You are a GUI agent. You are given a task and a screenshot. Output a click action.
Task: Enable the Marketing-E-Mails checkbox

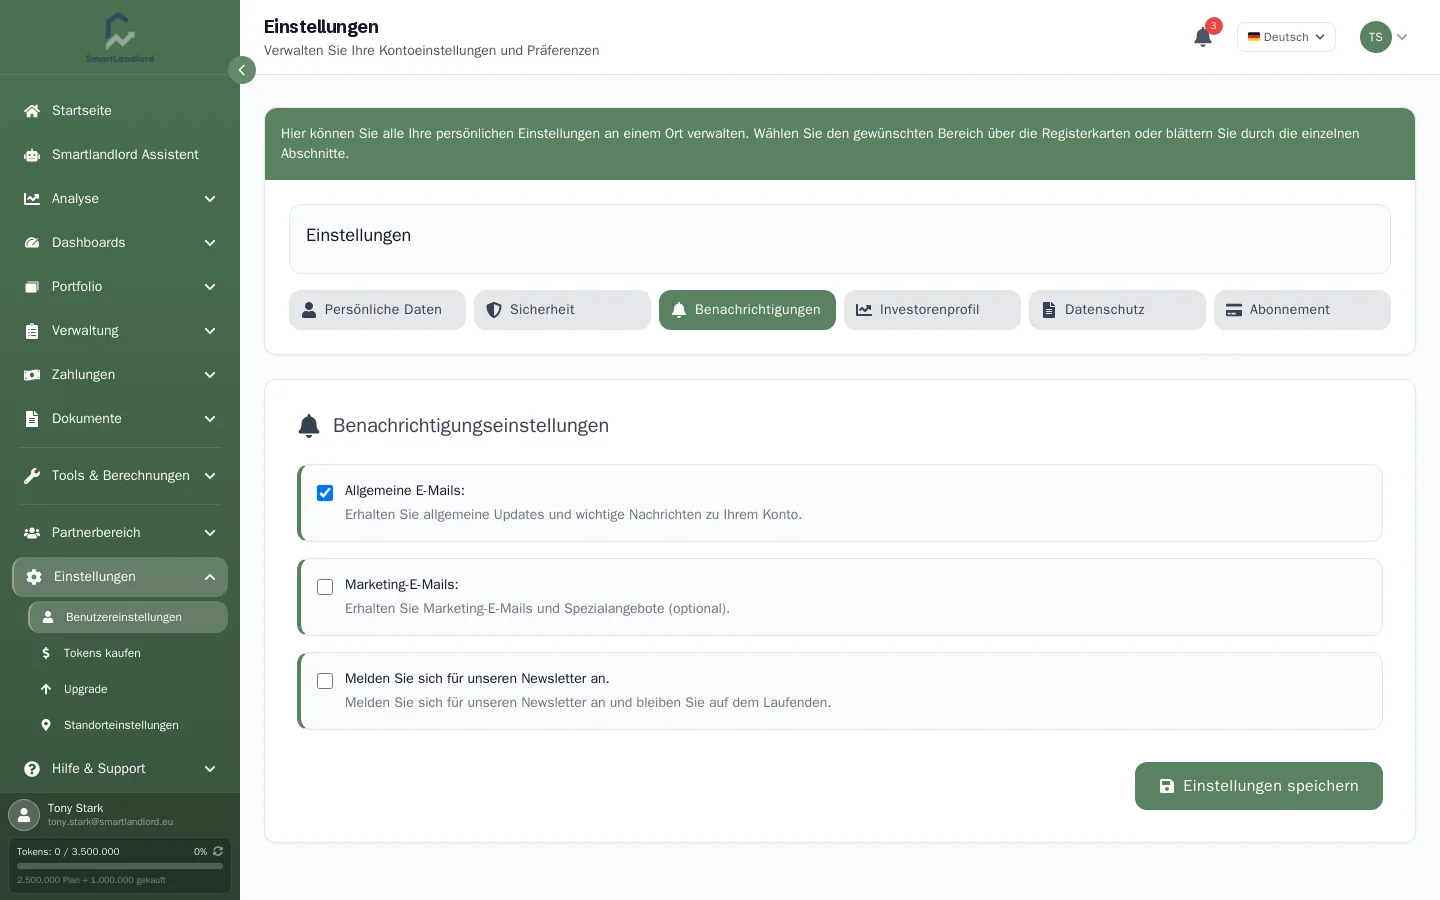tap(325, 587)
